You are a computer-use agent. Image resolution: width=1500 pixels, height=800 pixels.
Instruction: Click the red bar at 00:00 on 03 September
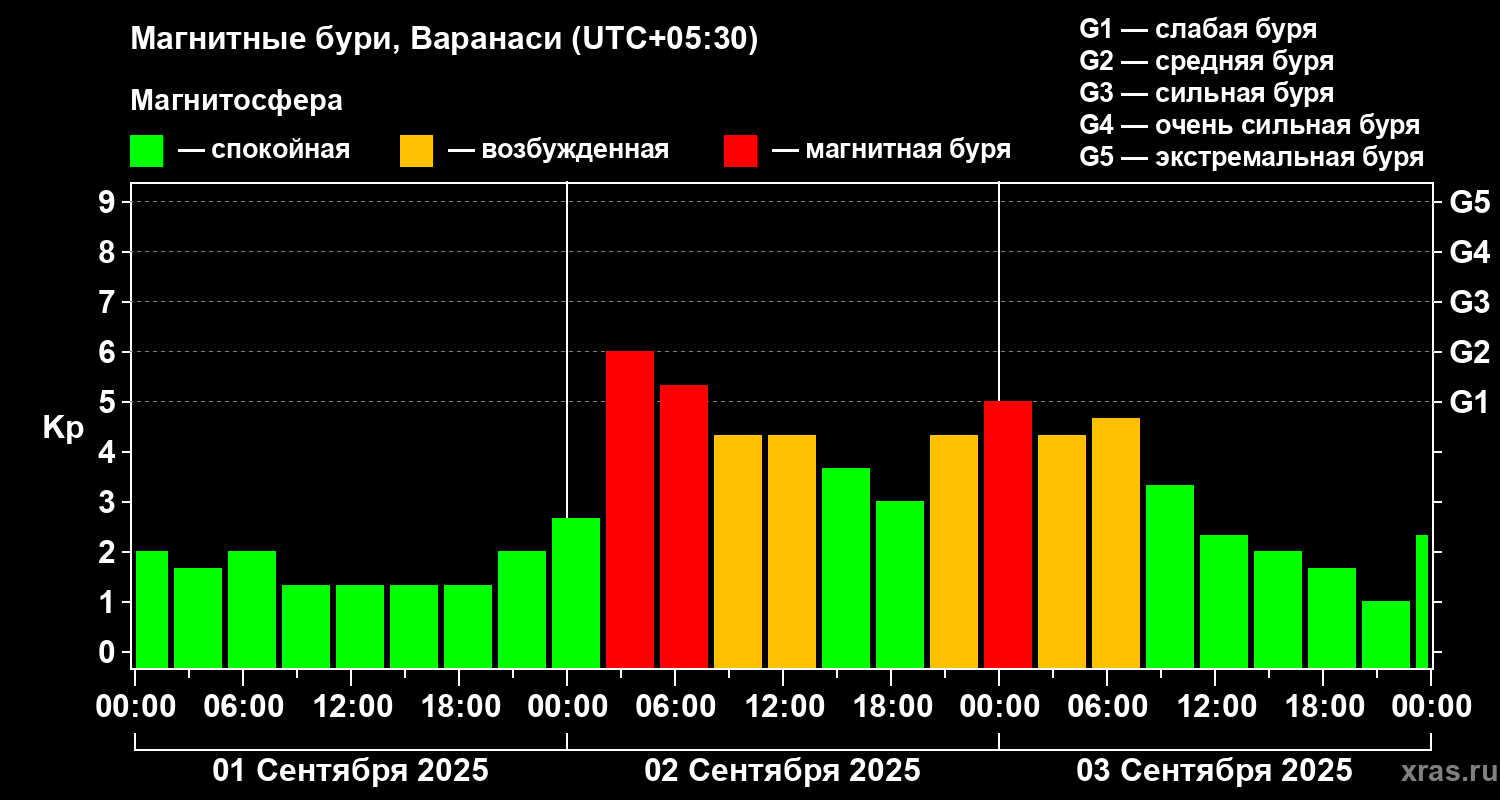(1008, 534)
